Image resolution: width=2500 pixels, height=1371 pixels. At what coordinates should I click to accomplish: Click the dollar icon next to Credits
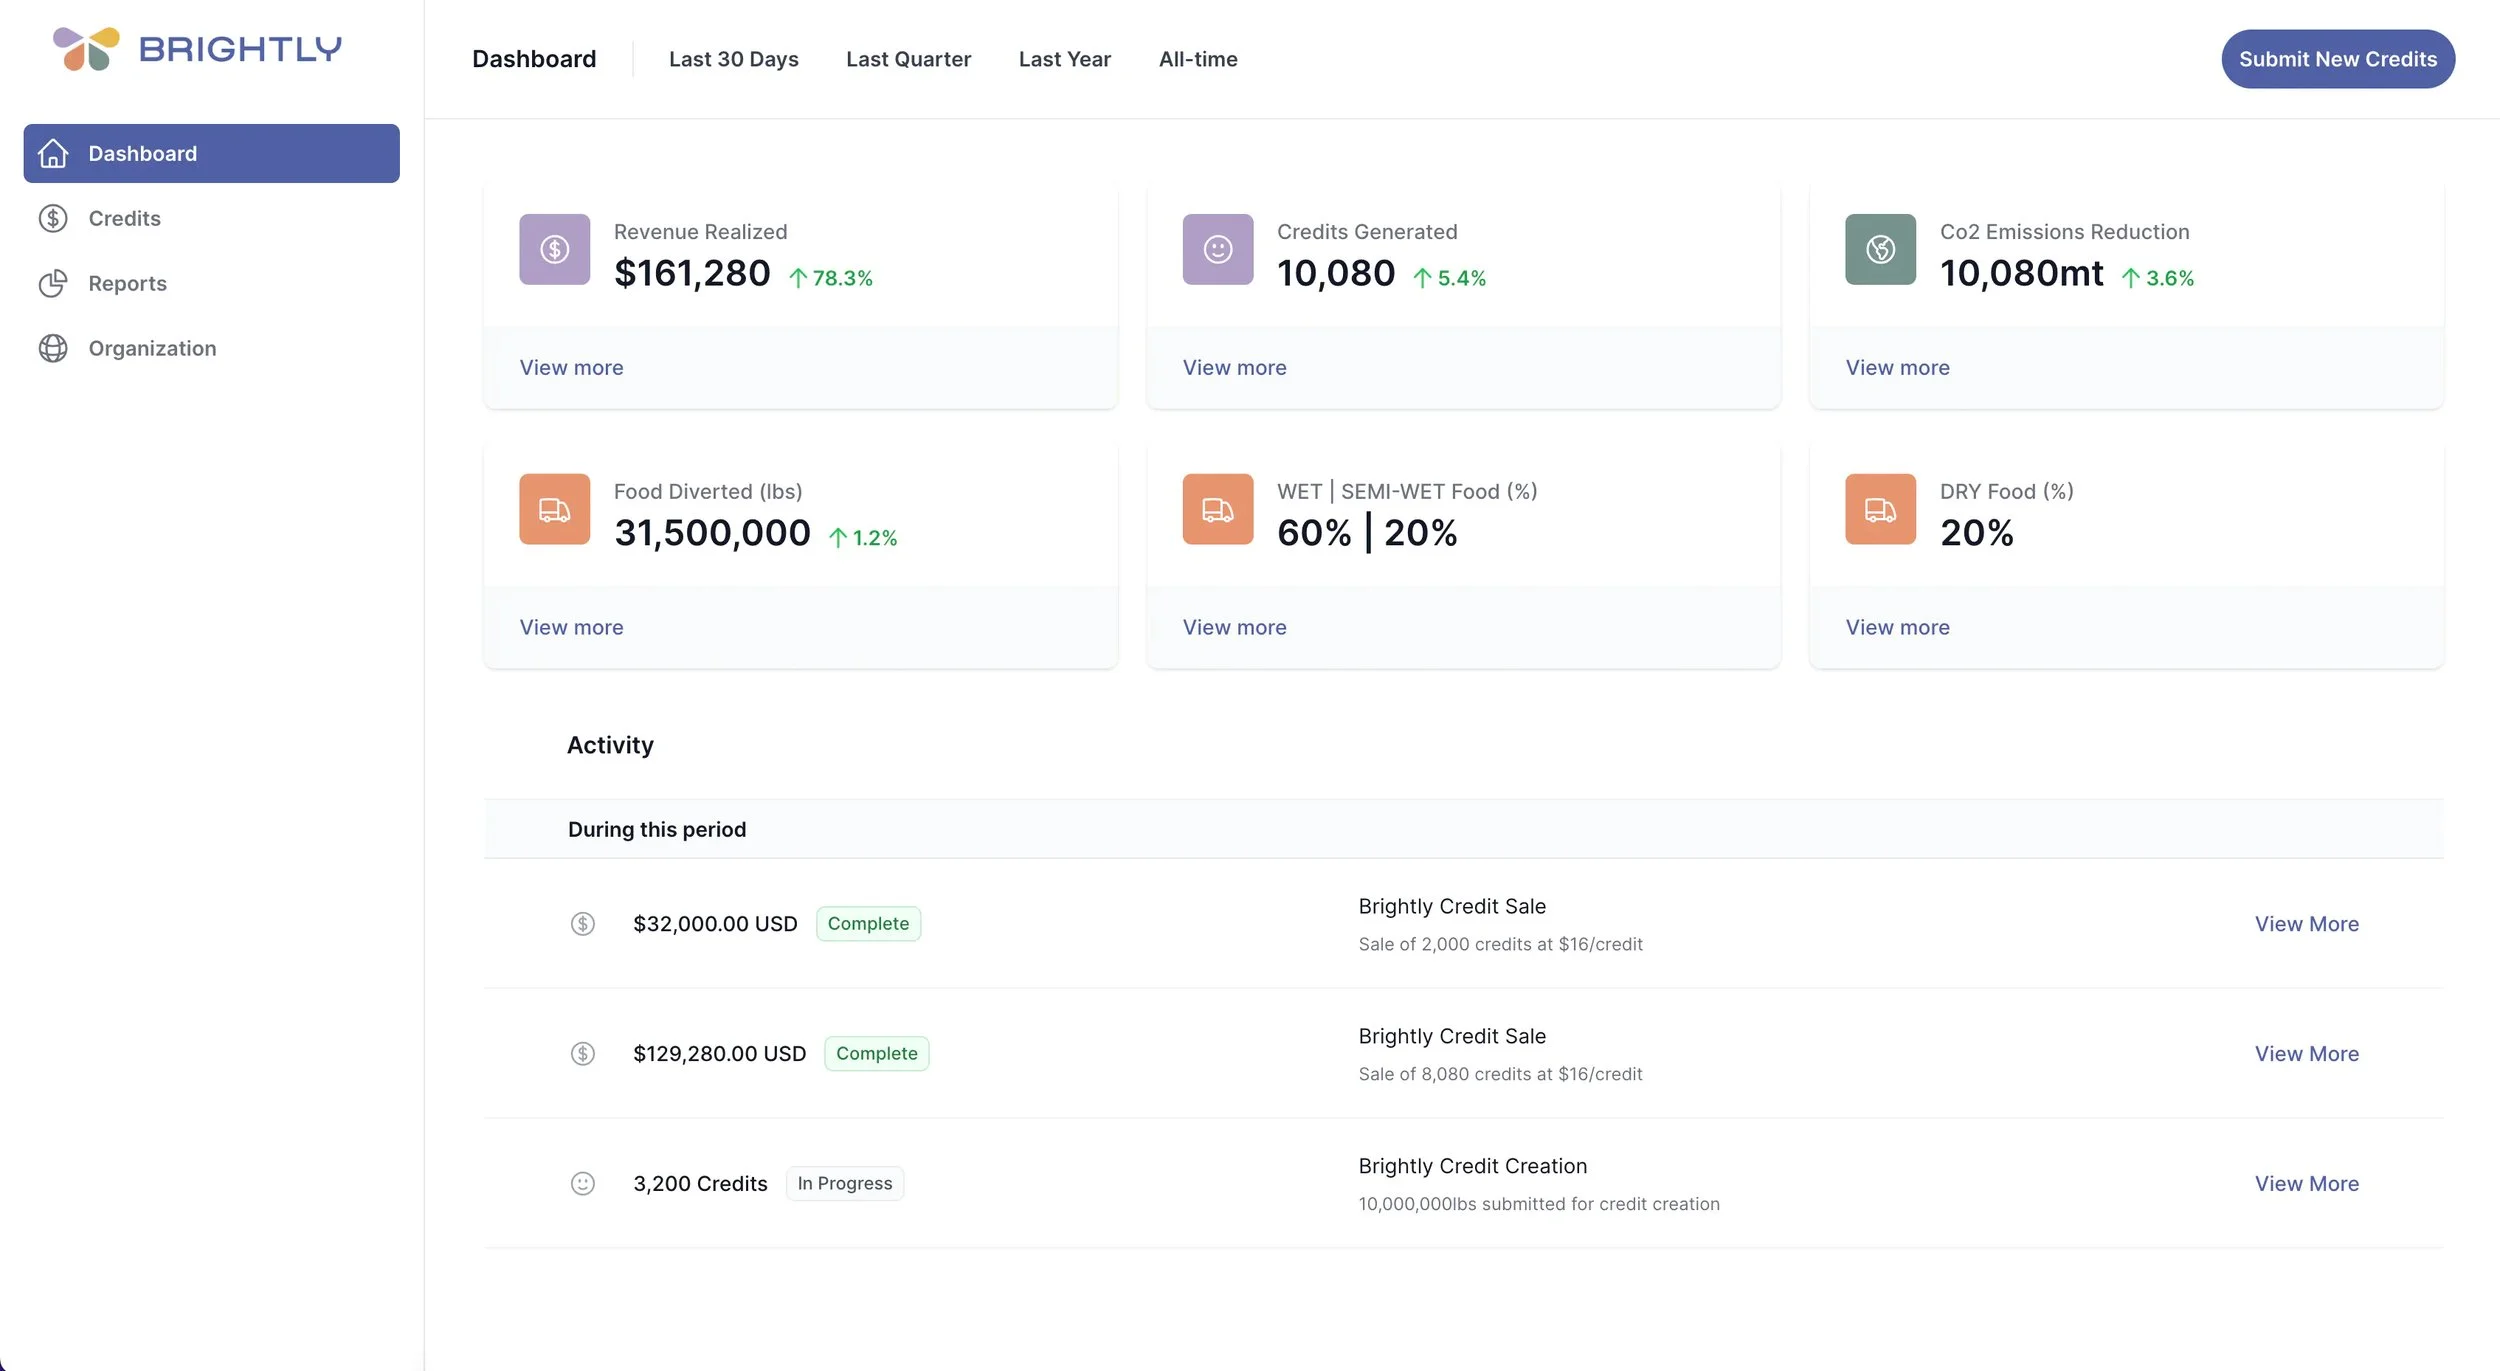pos(53,218)
